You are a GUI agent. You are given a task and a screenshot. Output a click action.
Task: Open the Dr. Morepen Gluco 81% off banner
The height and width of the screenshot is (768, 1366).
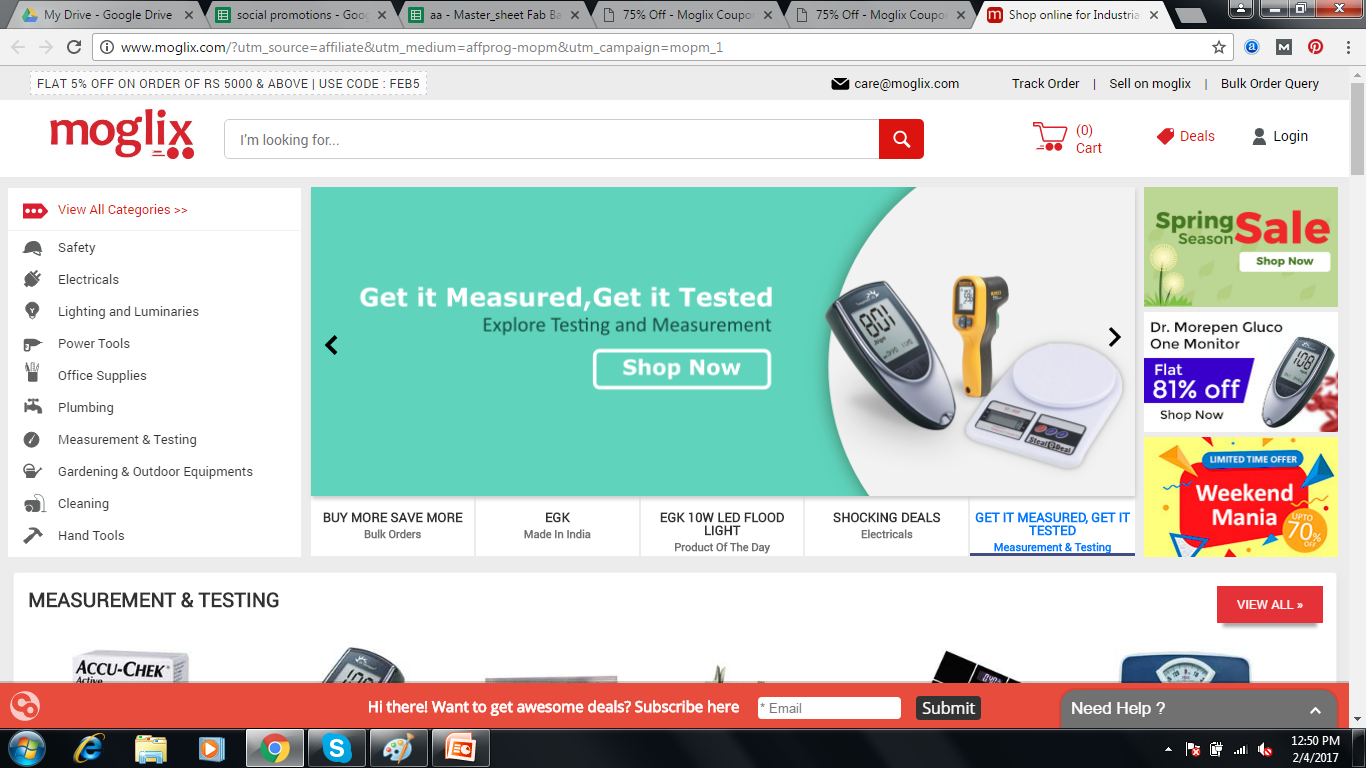(1240, 372)
